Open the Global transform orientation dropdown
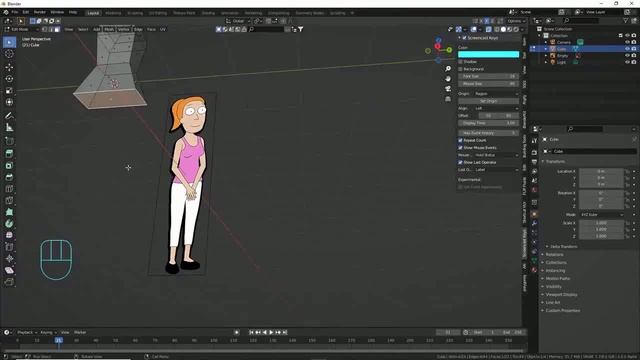This screenshot has height=360, width=640. pos(238,21)
